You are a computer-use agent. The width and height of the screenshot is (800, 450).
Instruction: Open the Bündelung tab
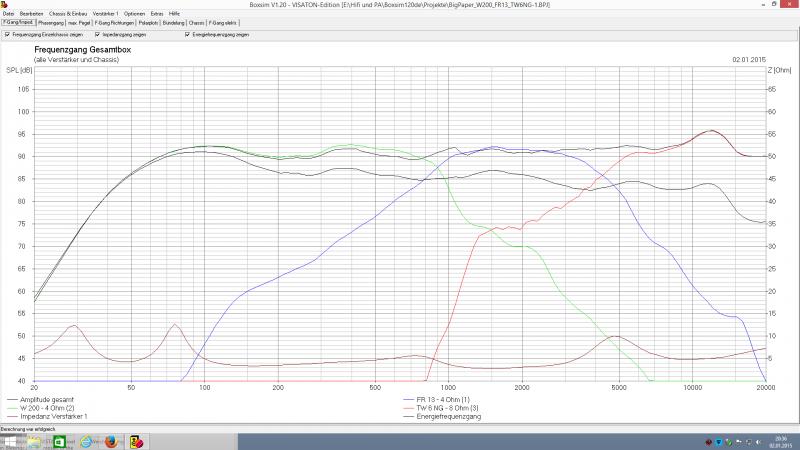[x=173, y=21]
